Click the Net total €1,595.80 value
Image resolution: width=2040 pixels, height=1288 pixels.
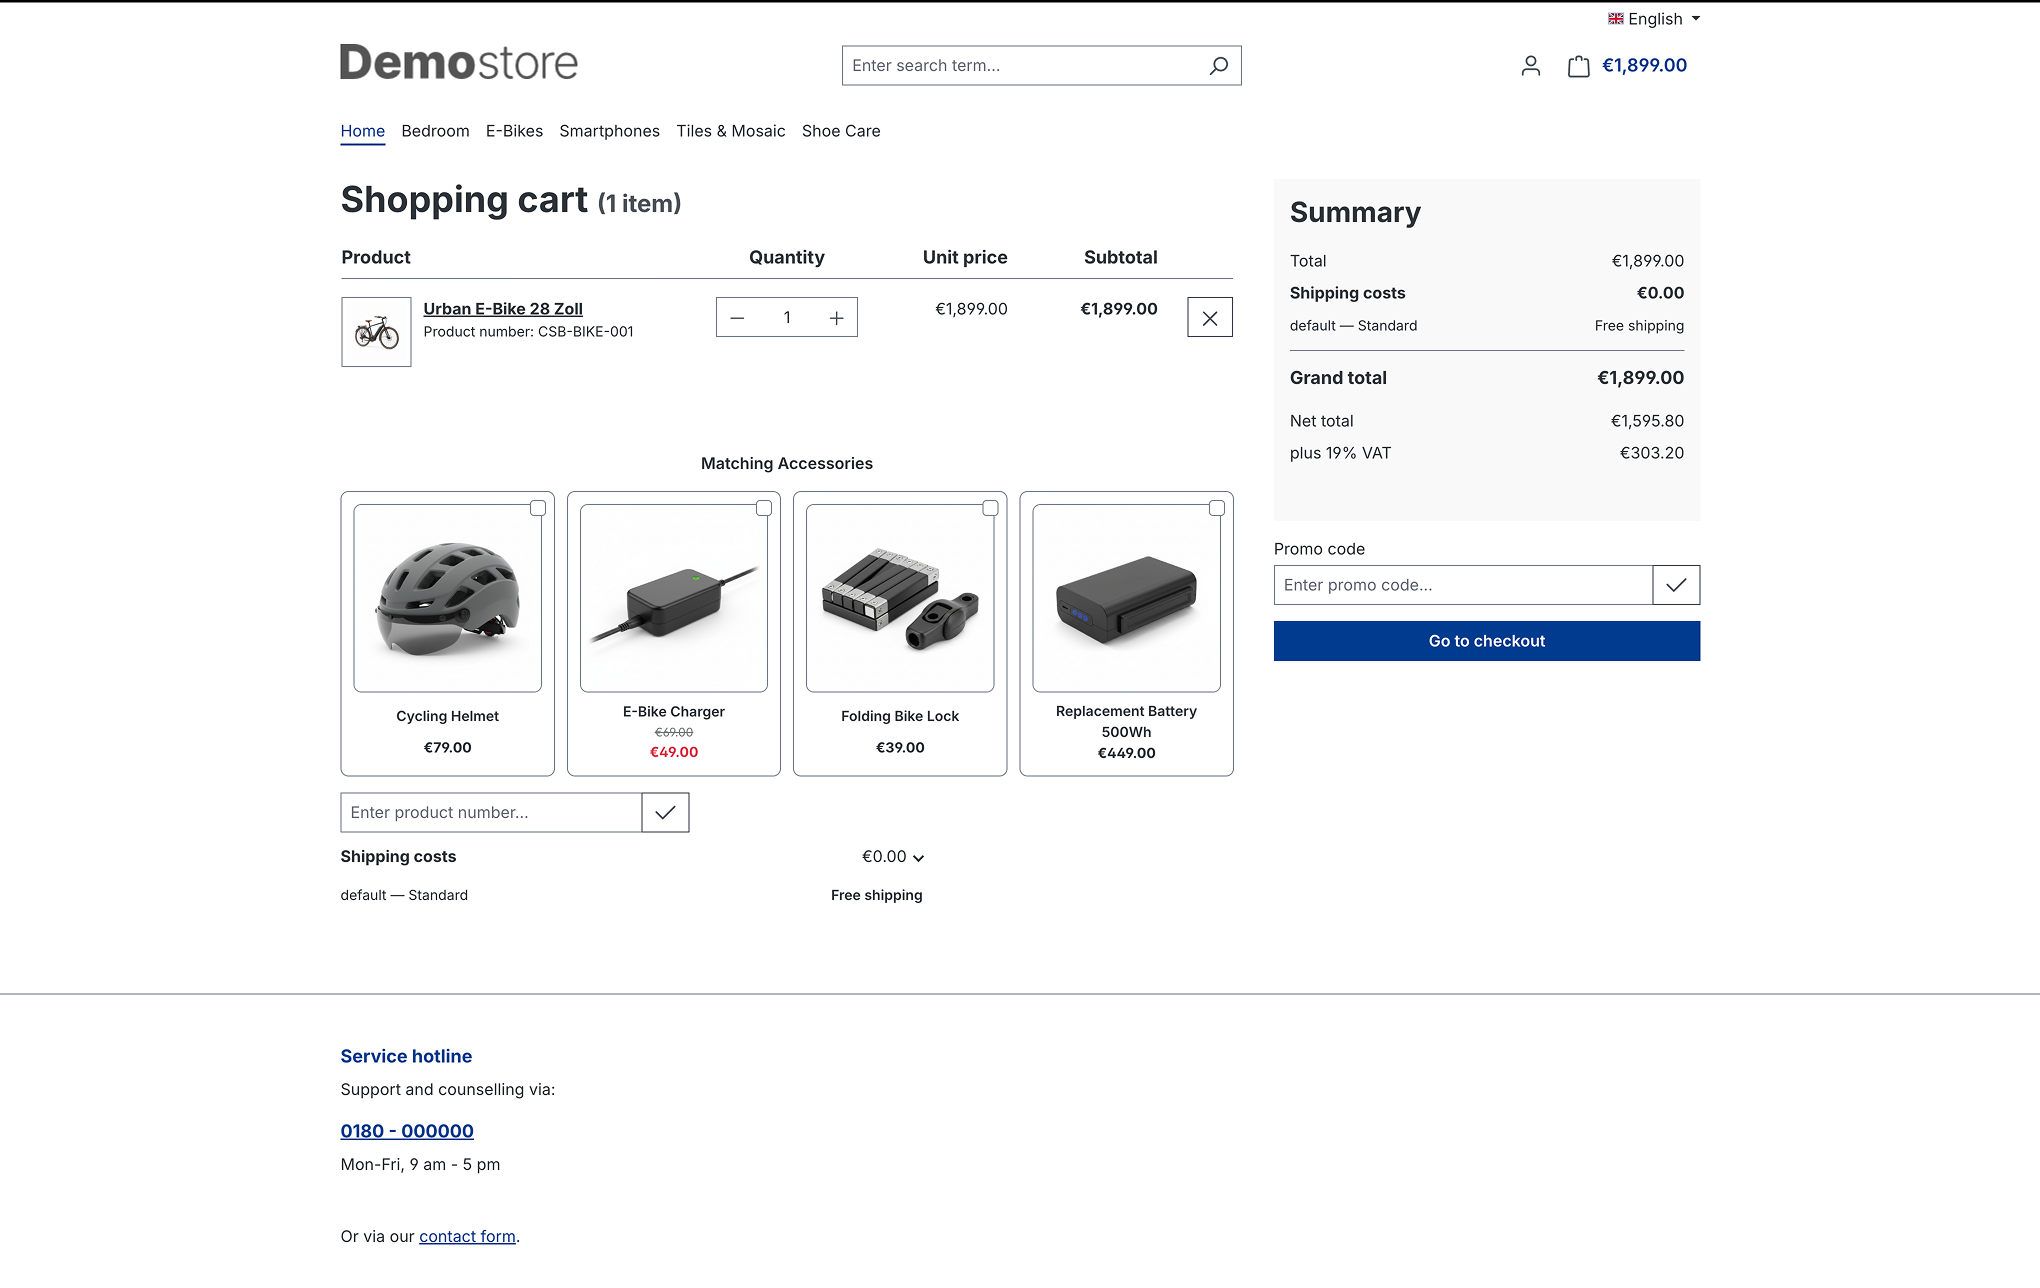(1647, 421)
